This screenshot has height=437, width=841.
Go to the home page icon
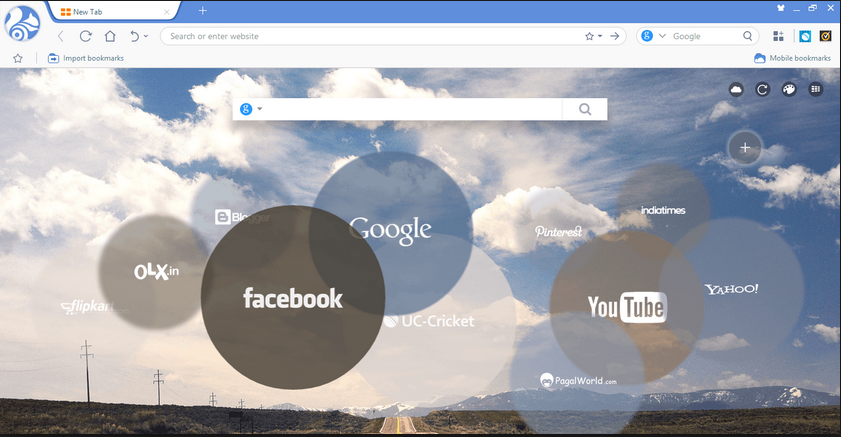[110, 36]
